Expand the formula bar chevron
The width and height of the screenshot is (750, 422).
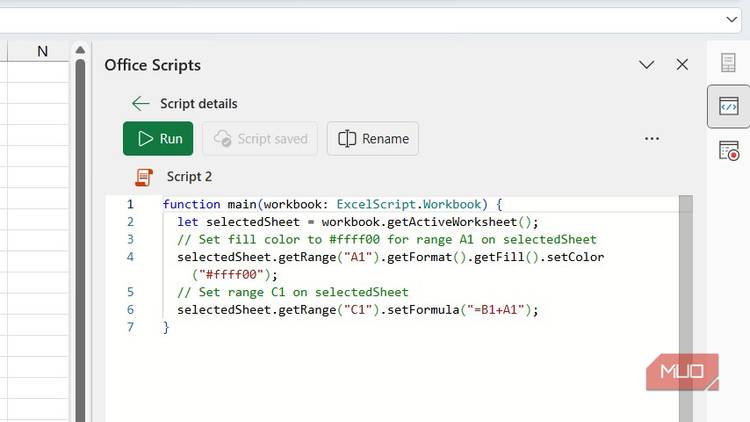pos(731,20)
